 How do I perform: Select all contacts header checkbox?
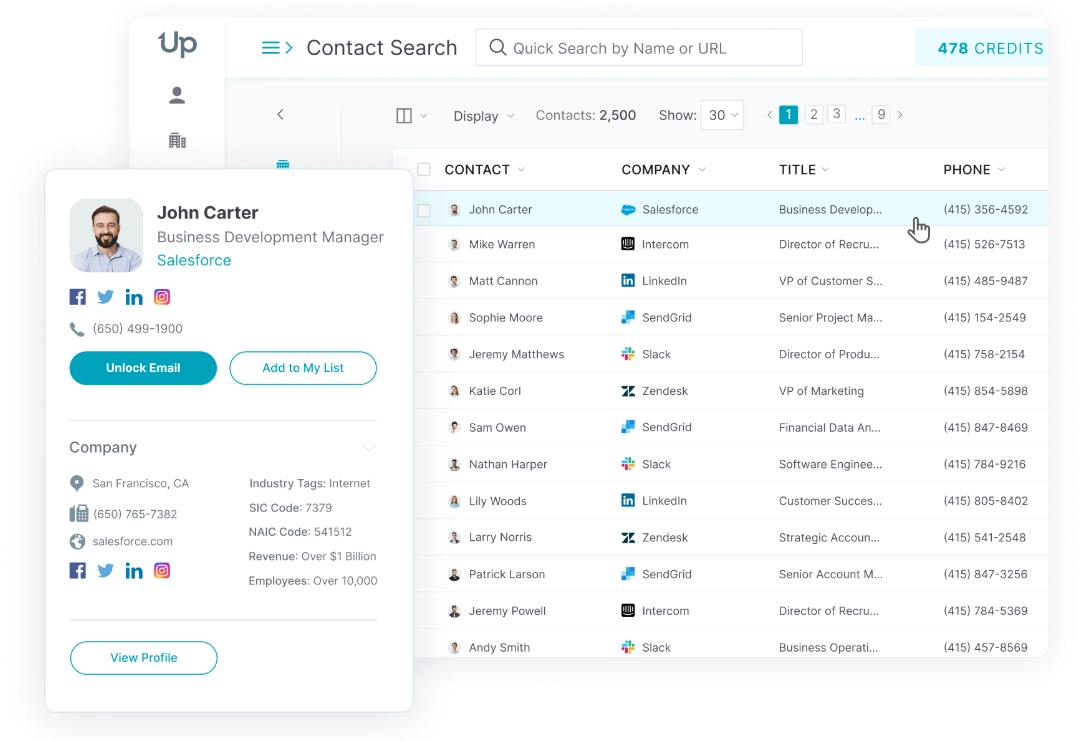[423, 170]
